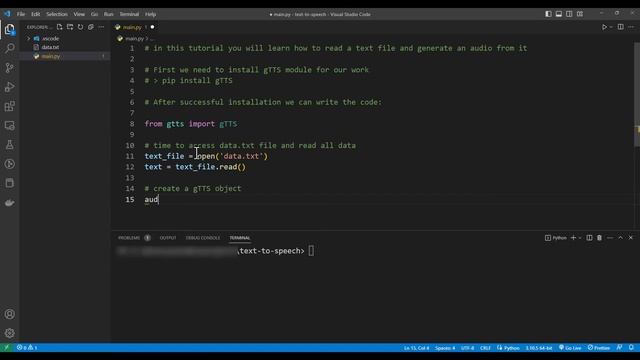Click main.py in the breadcrumb
The height and width of the screenshot is (360, 640).
click(x=134, y=38)
